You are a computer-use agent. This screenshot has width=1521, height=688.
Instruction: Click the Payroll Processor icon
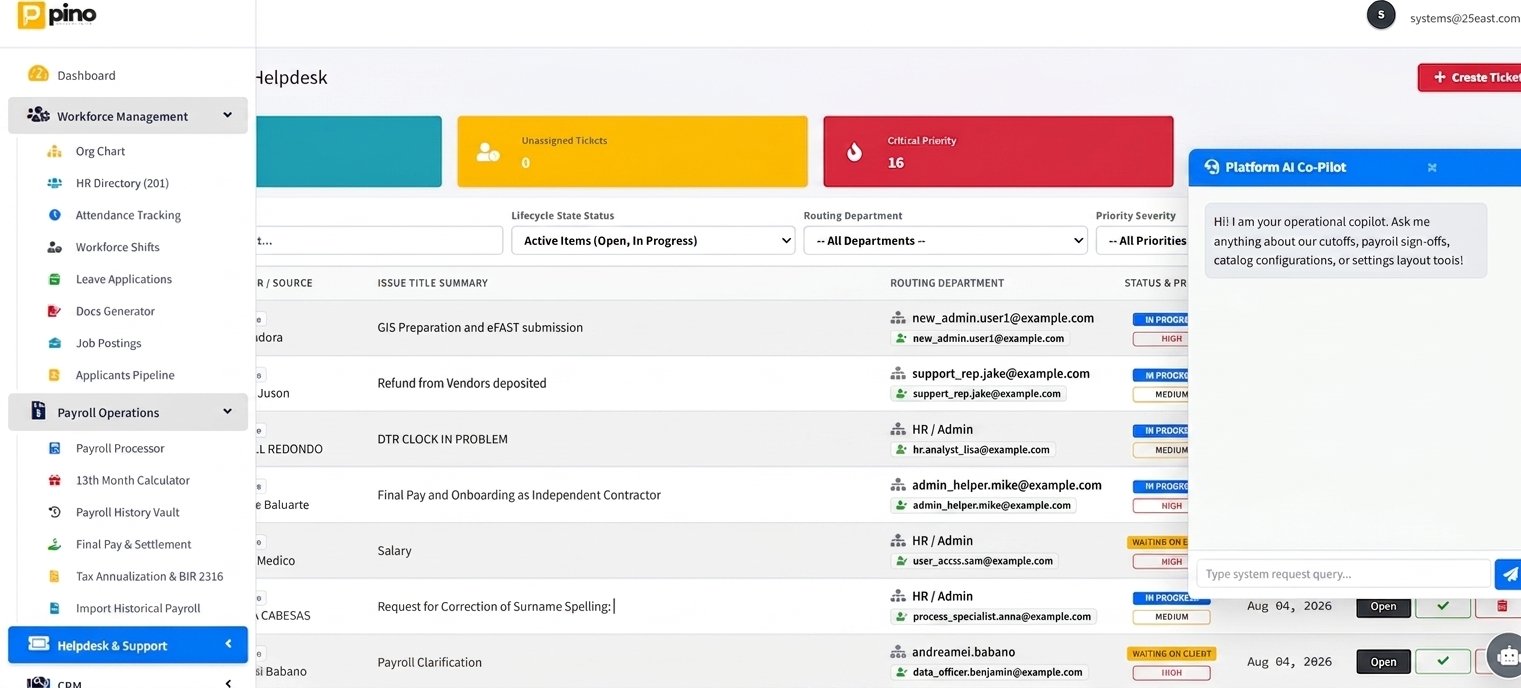pyautogui.click(x=55, y=448)
